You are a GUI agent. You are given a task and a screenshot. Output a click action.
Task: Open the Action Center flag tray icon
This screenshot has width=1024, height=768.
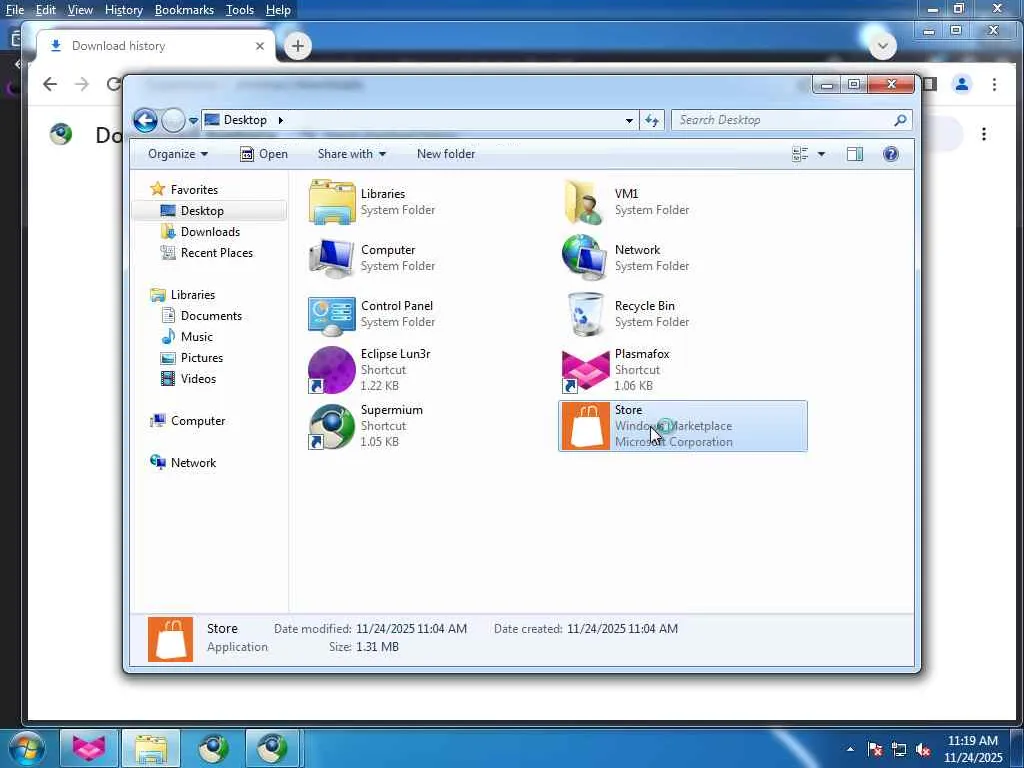pyautogui.click(x=875, y=750)
